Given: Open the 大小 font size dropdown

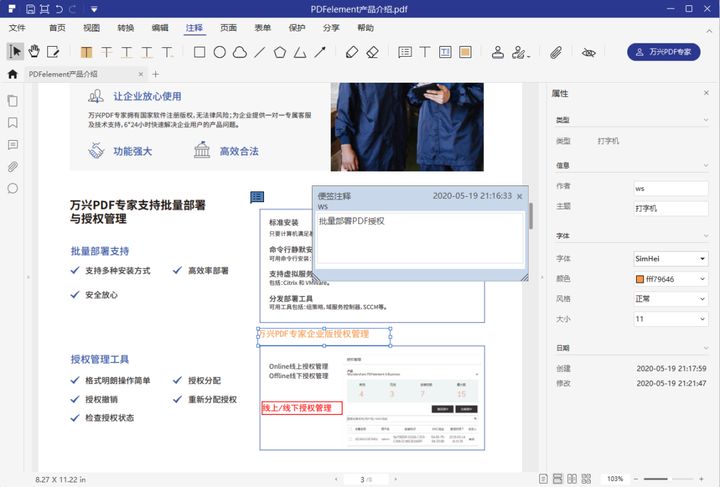Looking at the screenshot, I should pyautogui.click(x=670, y=319).
